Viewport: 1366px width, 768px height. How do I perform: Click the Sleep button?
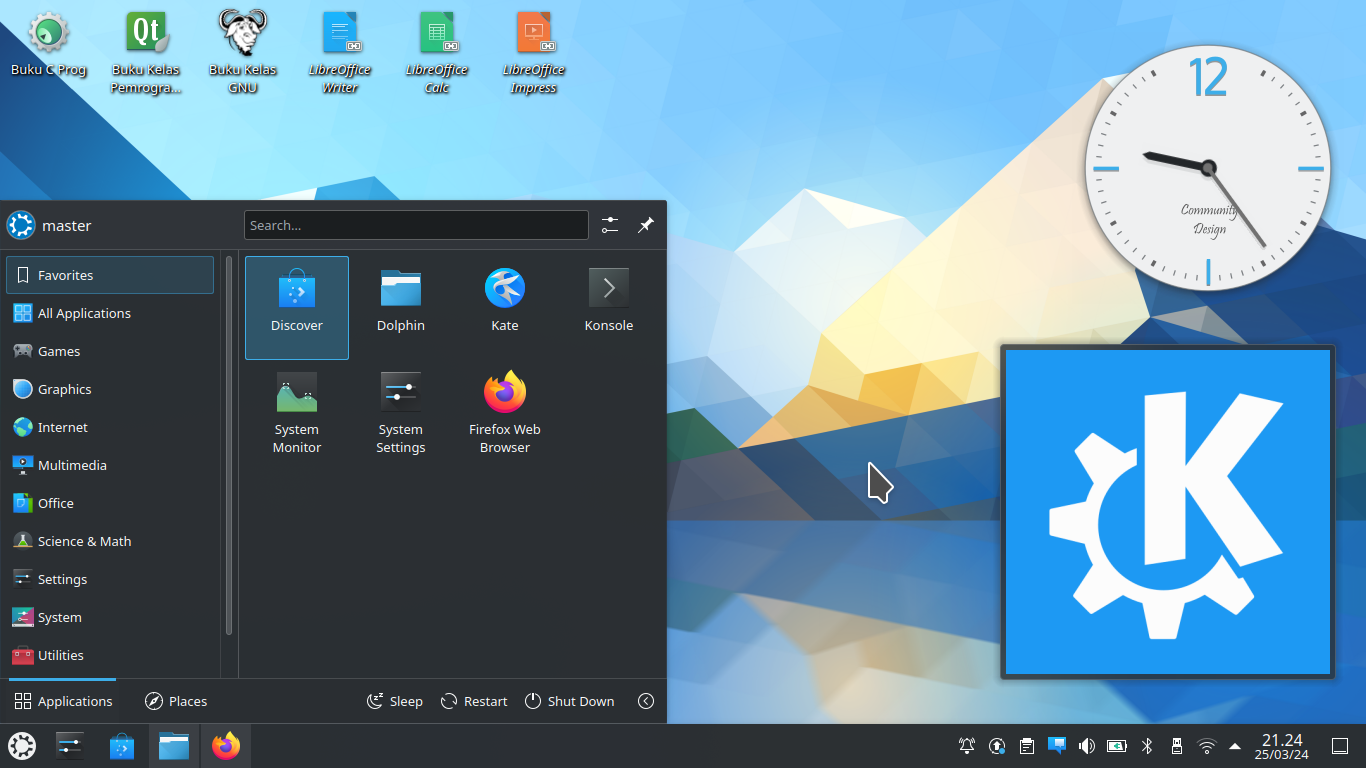tap(395, 701)
